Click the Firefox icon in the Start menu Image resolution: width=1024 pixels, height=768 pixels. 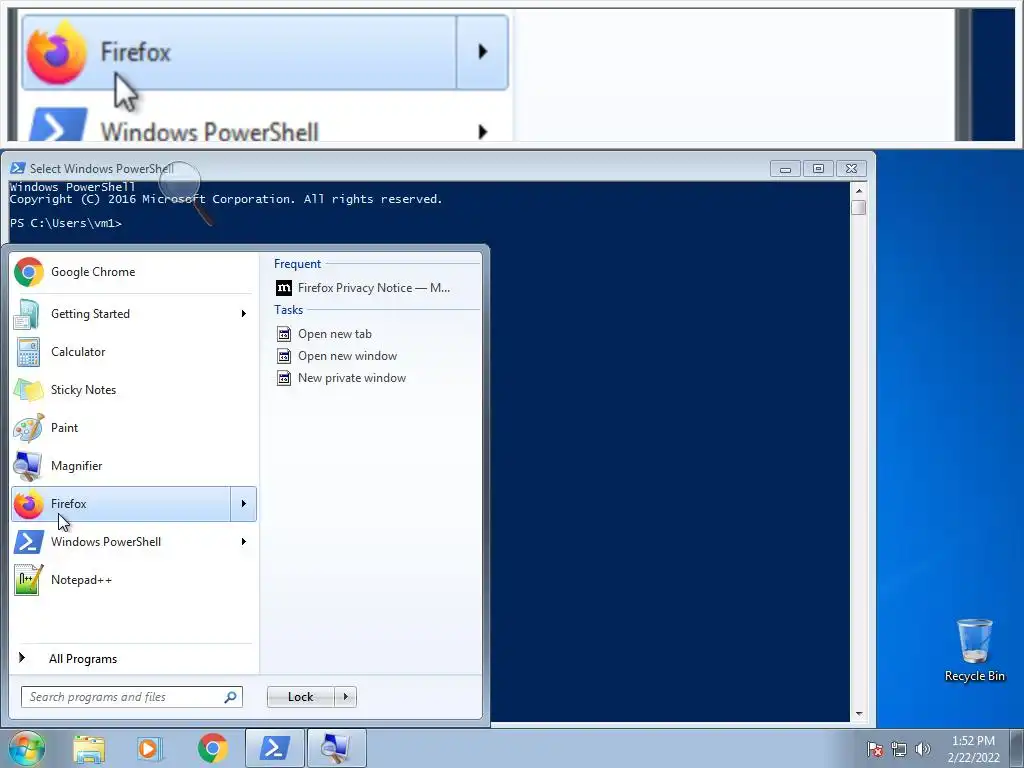tap(28, 504)
